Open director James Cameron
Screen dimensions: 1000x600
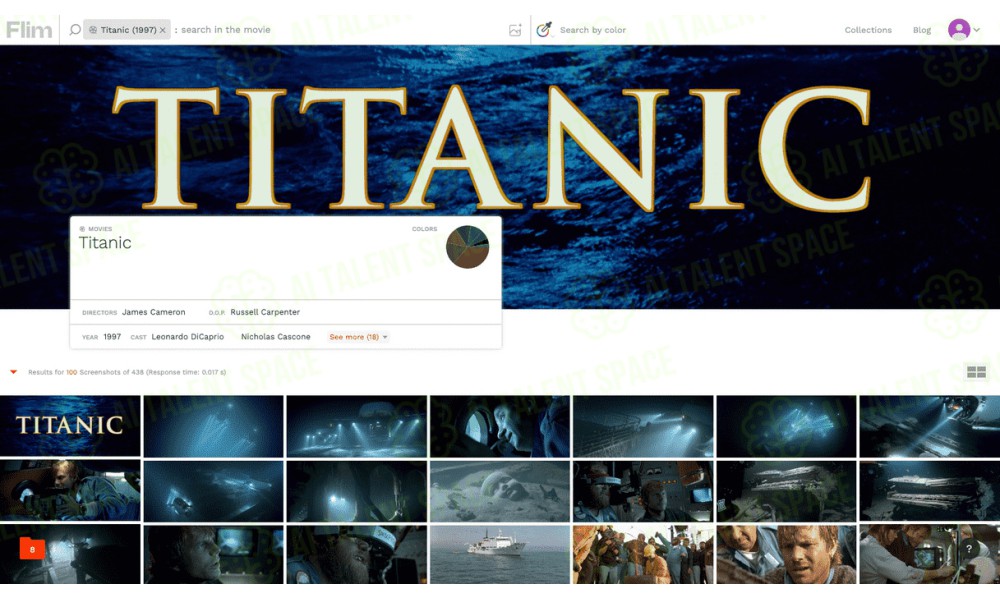[x=154, y=312]
